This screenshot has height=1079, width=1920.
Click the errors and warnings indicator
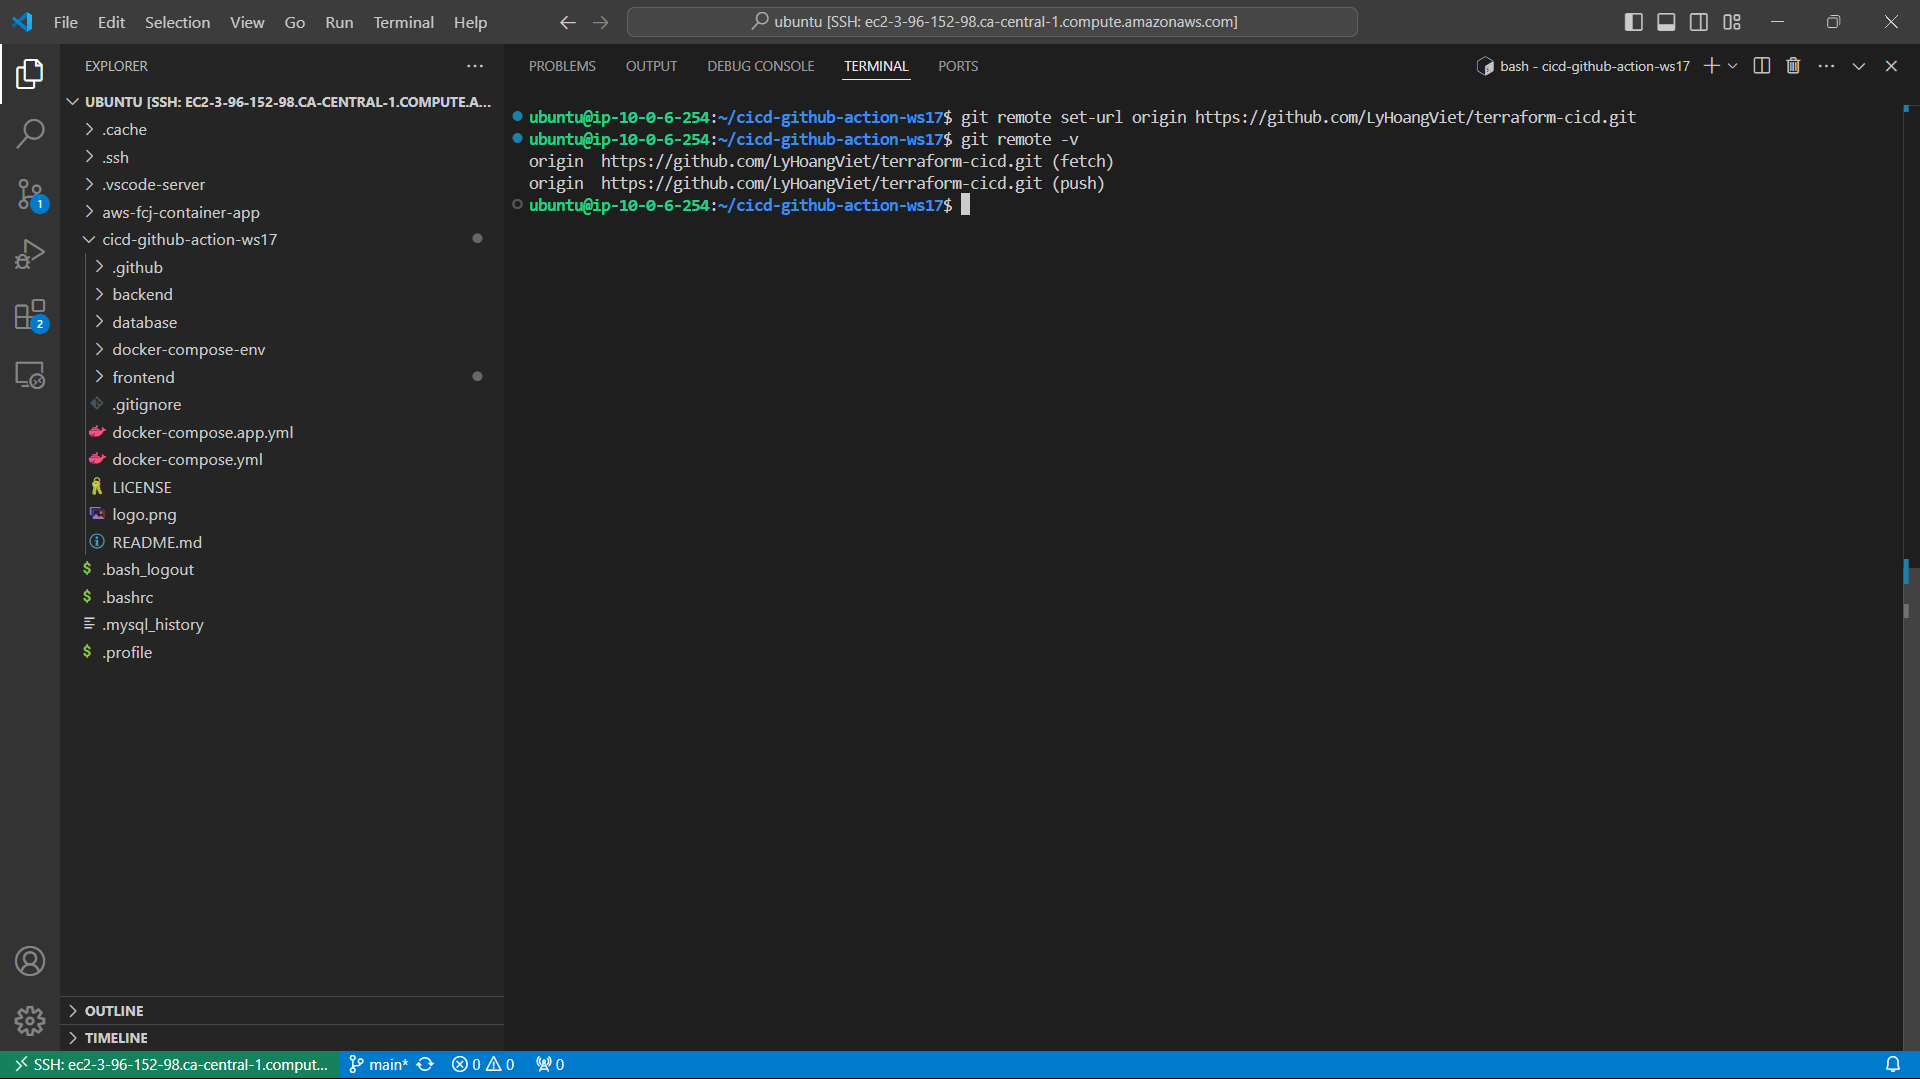pos(483,1064)
